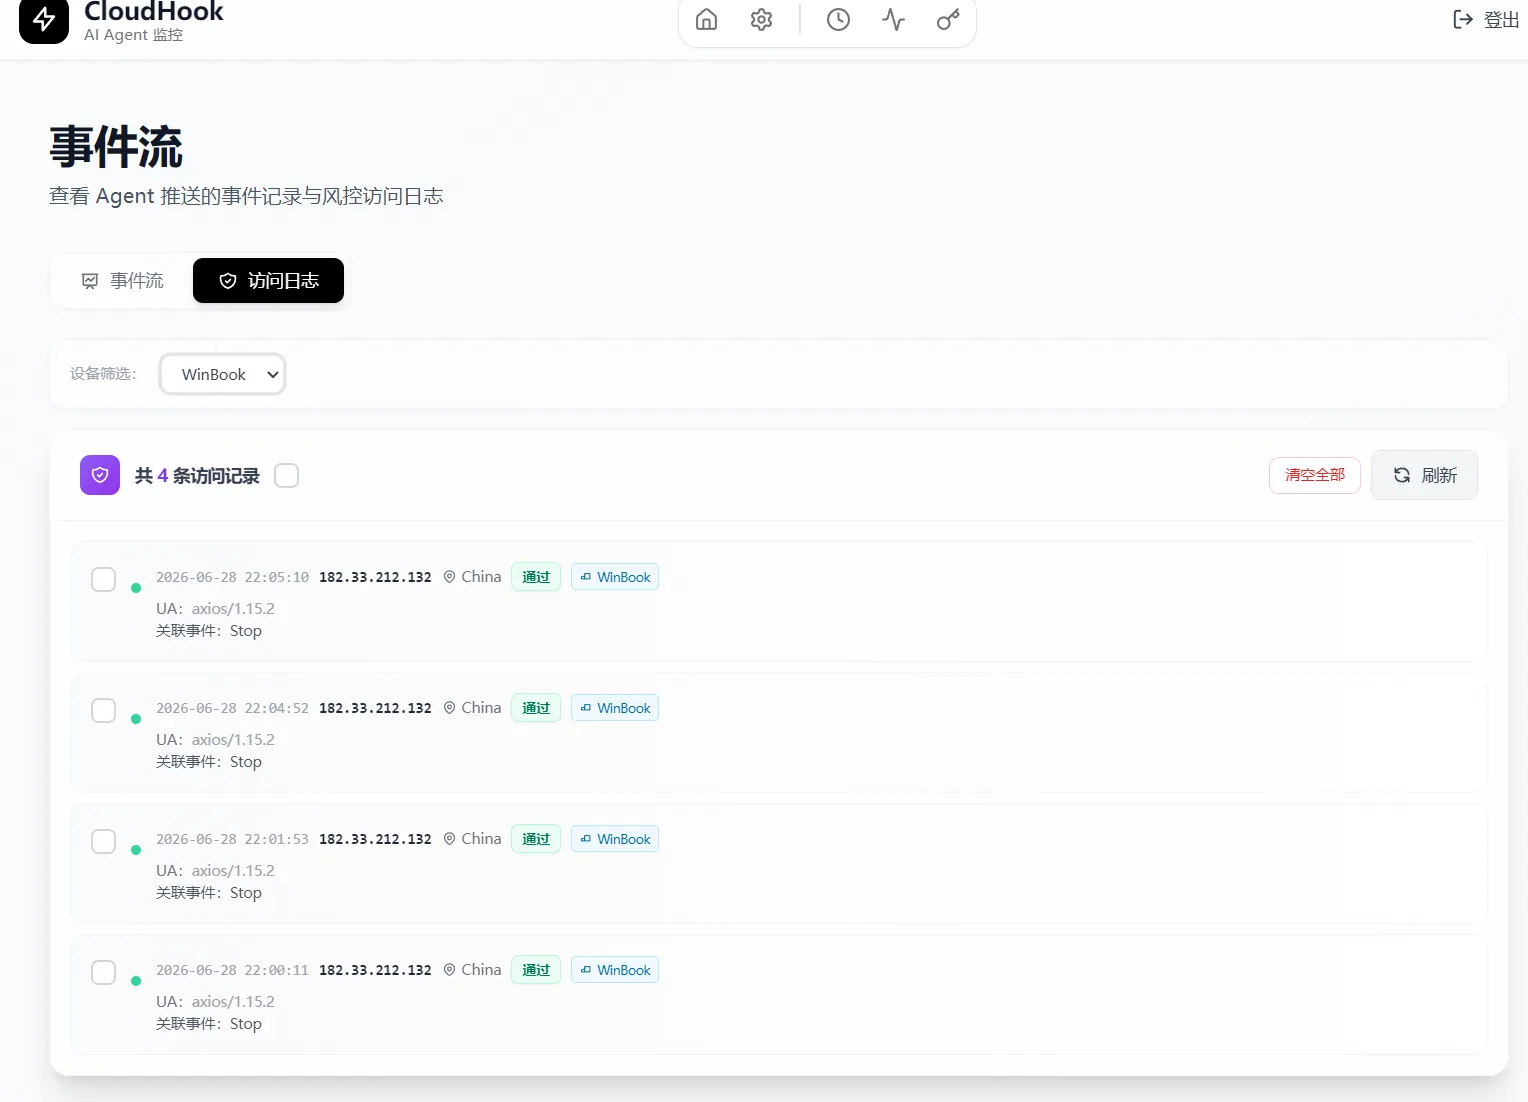This screenshot has height=1102, width=1528.
Task: Click the 设备筛选 label
Action: click(103, 374)
